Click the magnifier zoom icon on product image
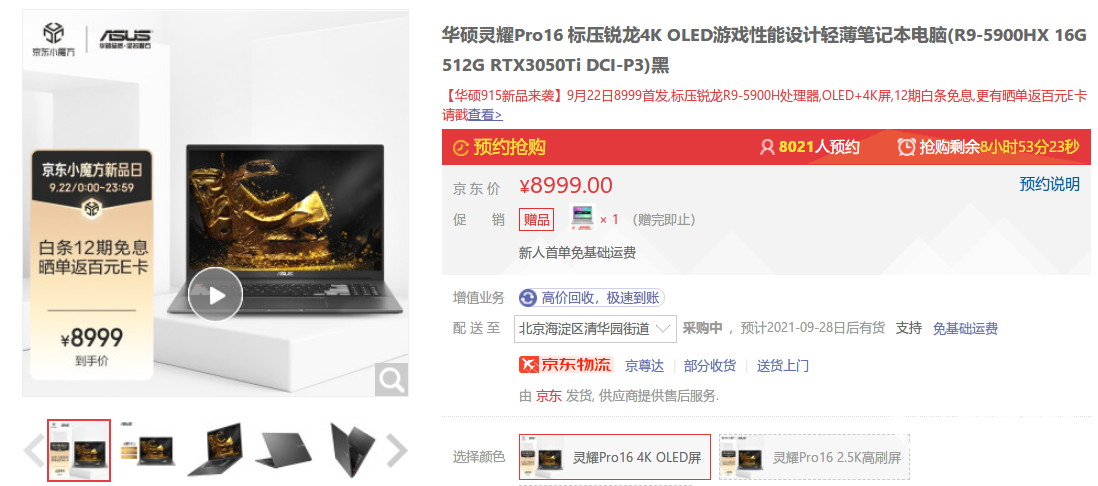This screenshot has width=1098, height=486. (x=391, y=380)
